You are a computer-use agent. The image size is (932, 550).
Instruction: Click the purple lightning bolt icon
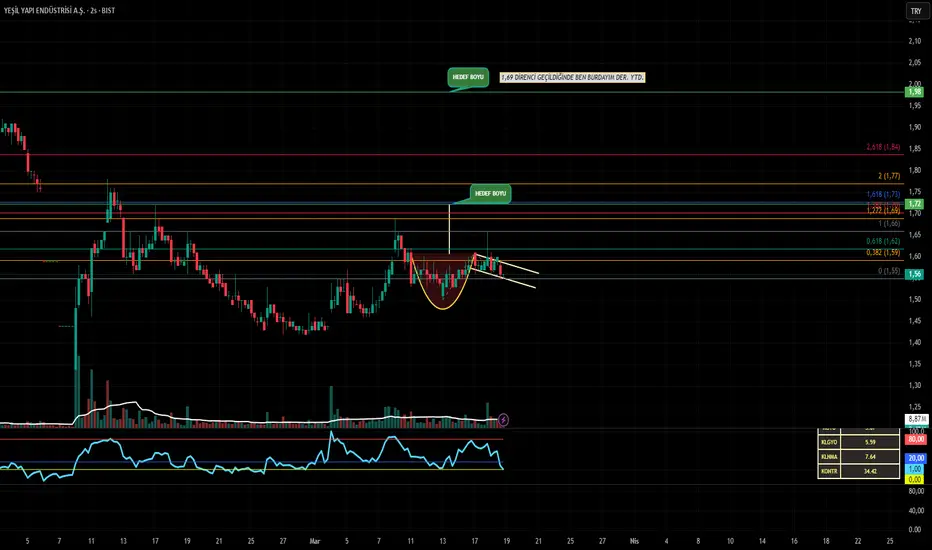[x=503, y=420]
